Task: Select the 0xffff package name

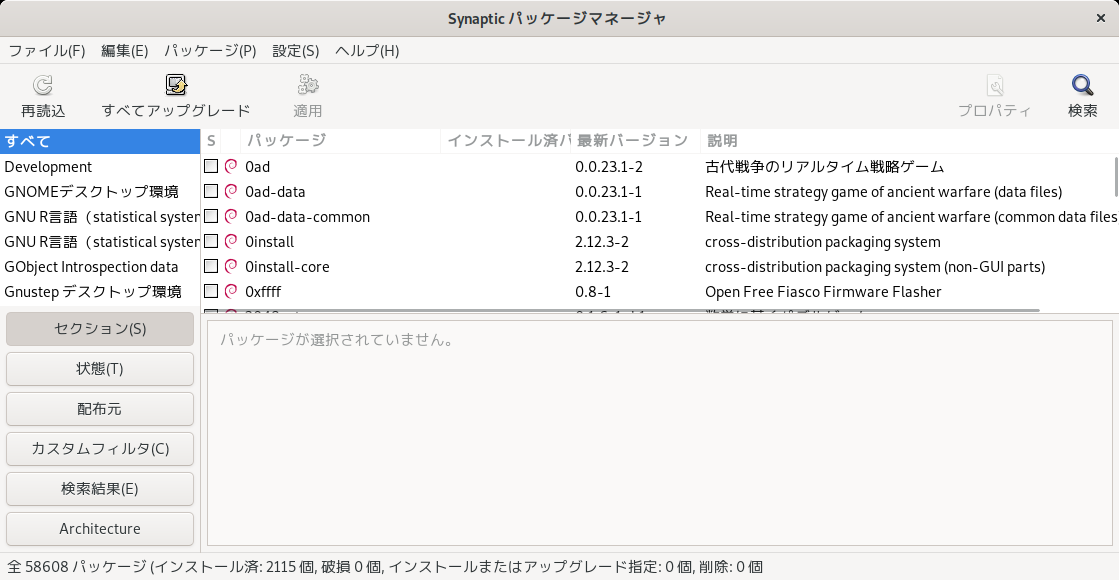Action: (x=263, y=292)
